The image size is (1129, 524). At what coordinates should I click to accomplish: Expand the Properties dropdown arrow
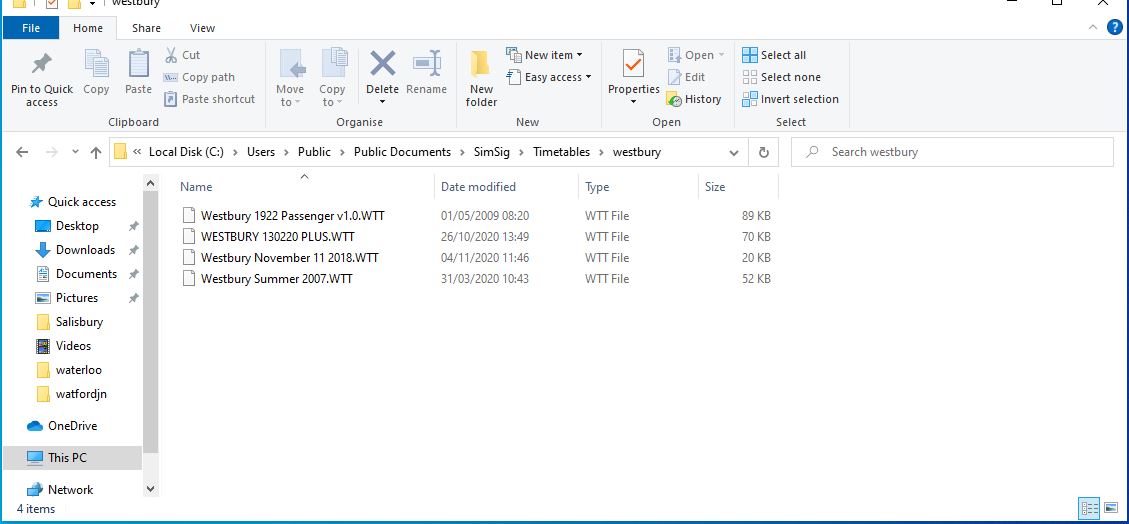[x=634, y=101]
